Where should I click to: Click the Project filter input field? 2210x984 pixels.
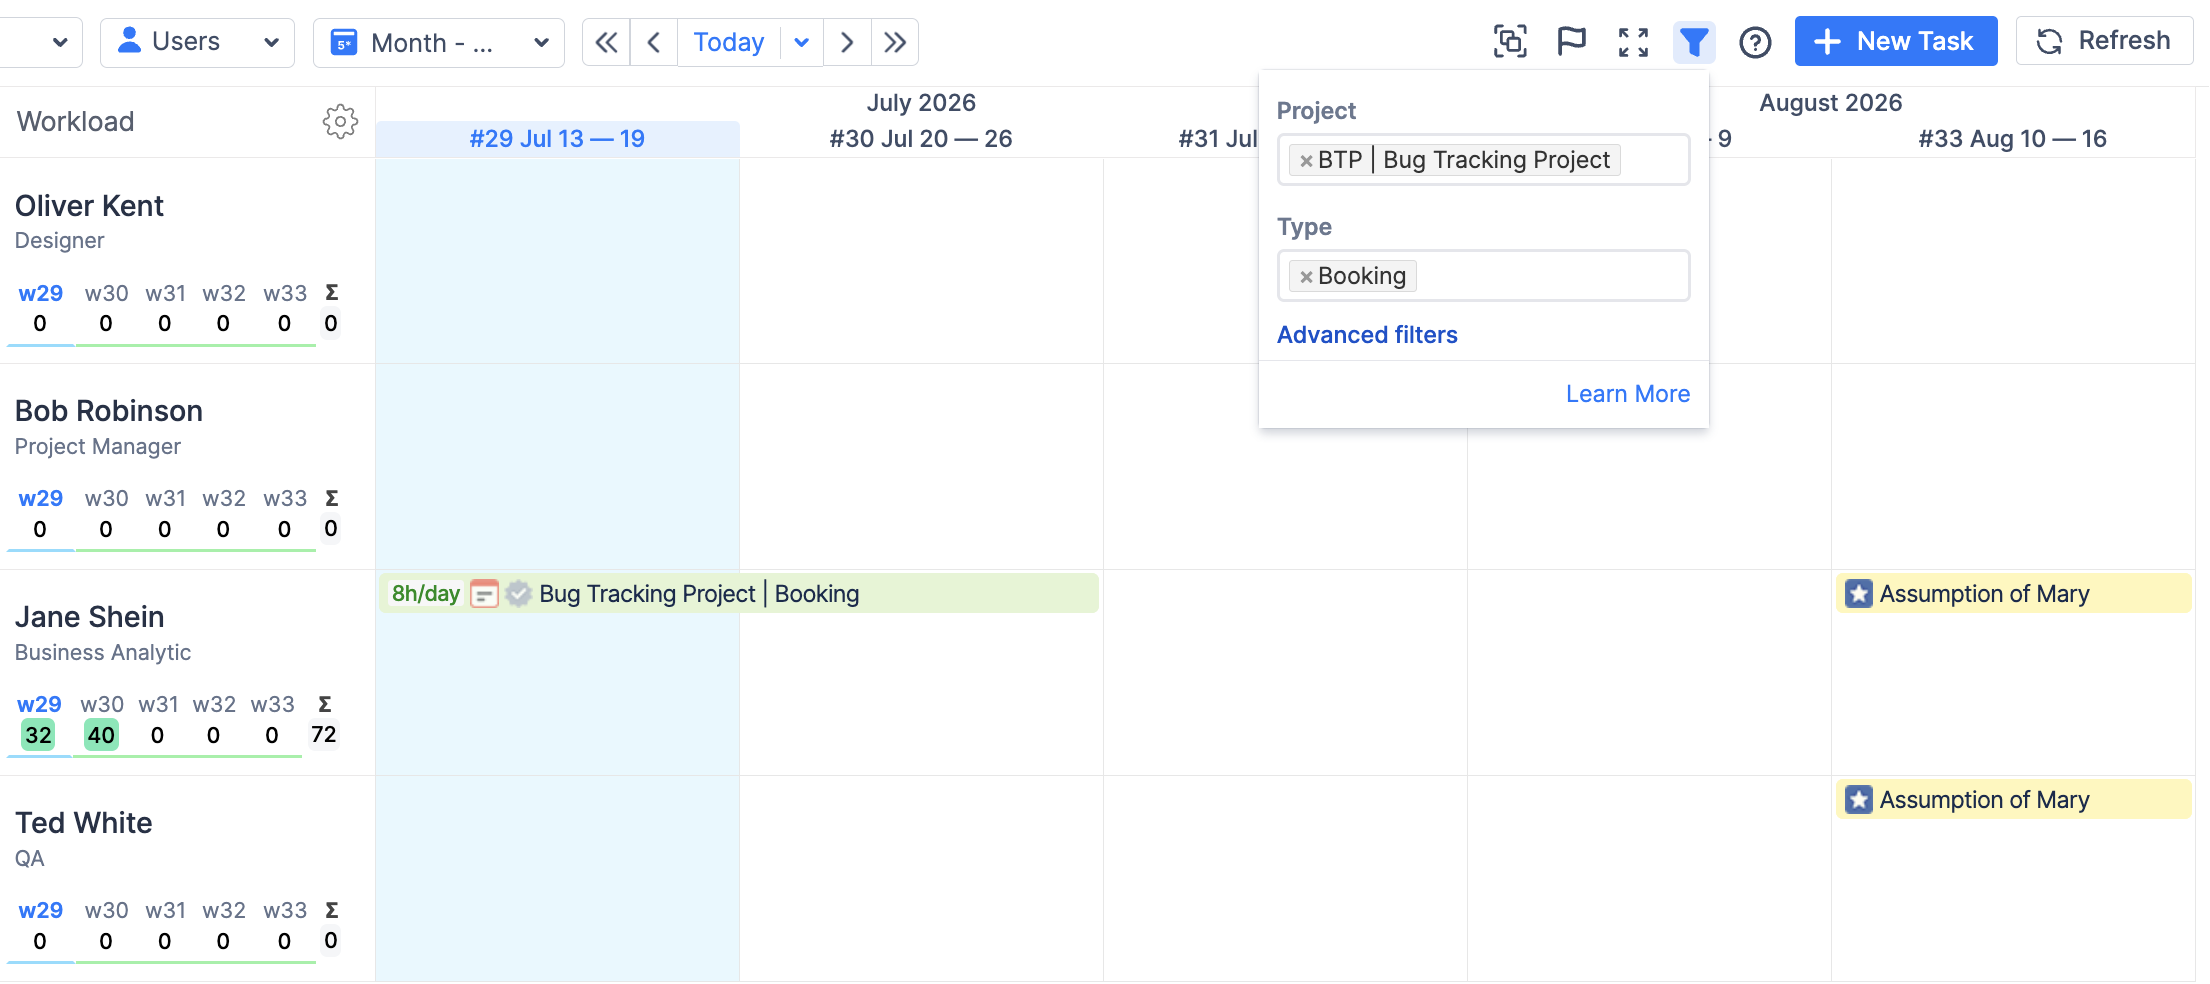[1483, 160]
